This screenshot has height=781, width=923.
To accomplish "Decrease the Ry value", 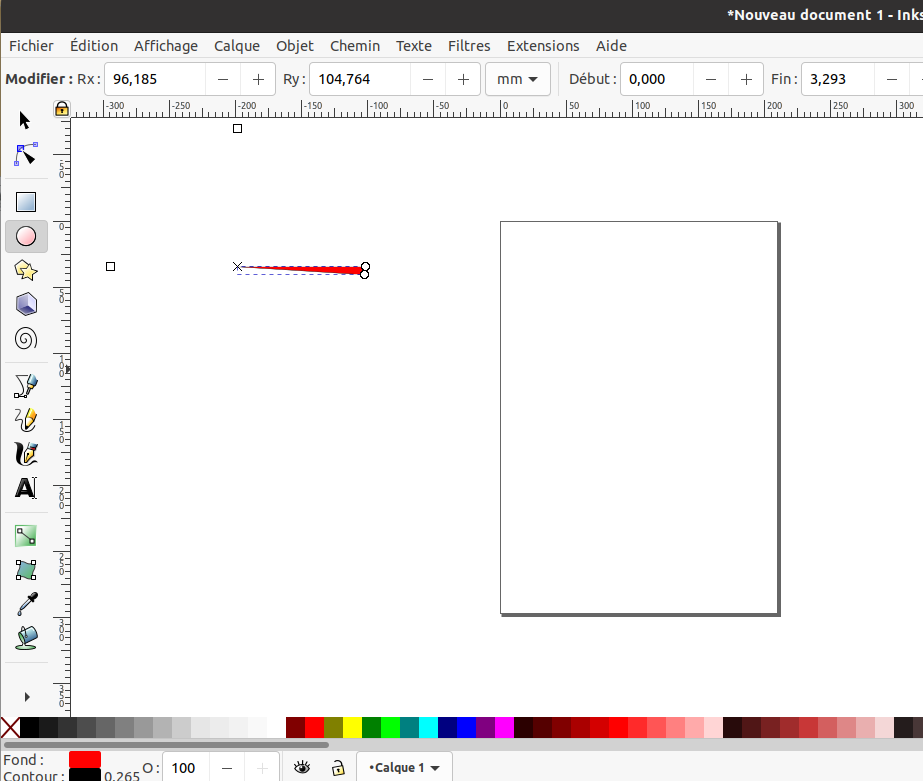I will (428, 79).
